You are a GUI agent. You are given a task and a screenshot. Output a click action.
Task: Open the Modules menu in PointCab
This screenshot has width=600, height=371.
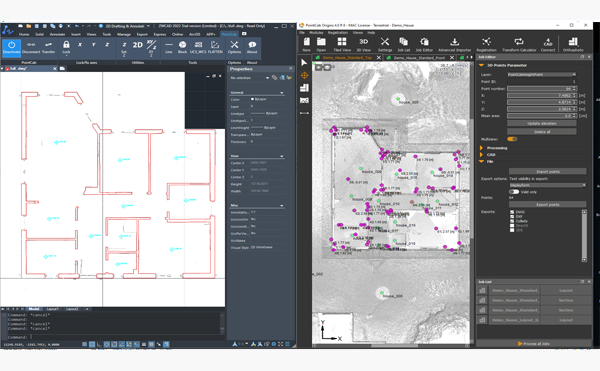[316, 33]
